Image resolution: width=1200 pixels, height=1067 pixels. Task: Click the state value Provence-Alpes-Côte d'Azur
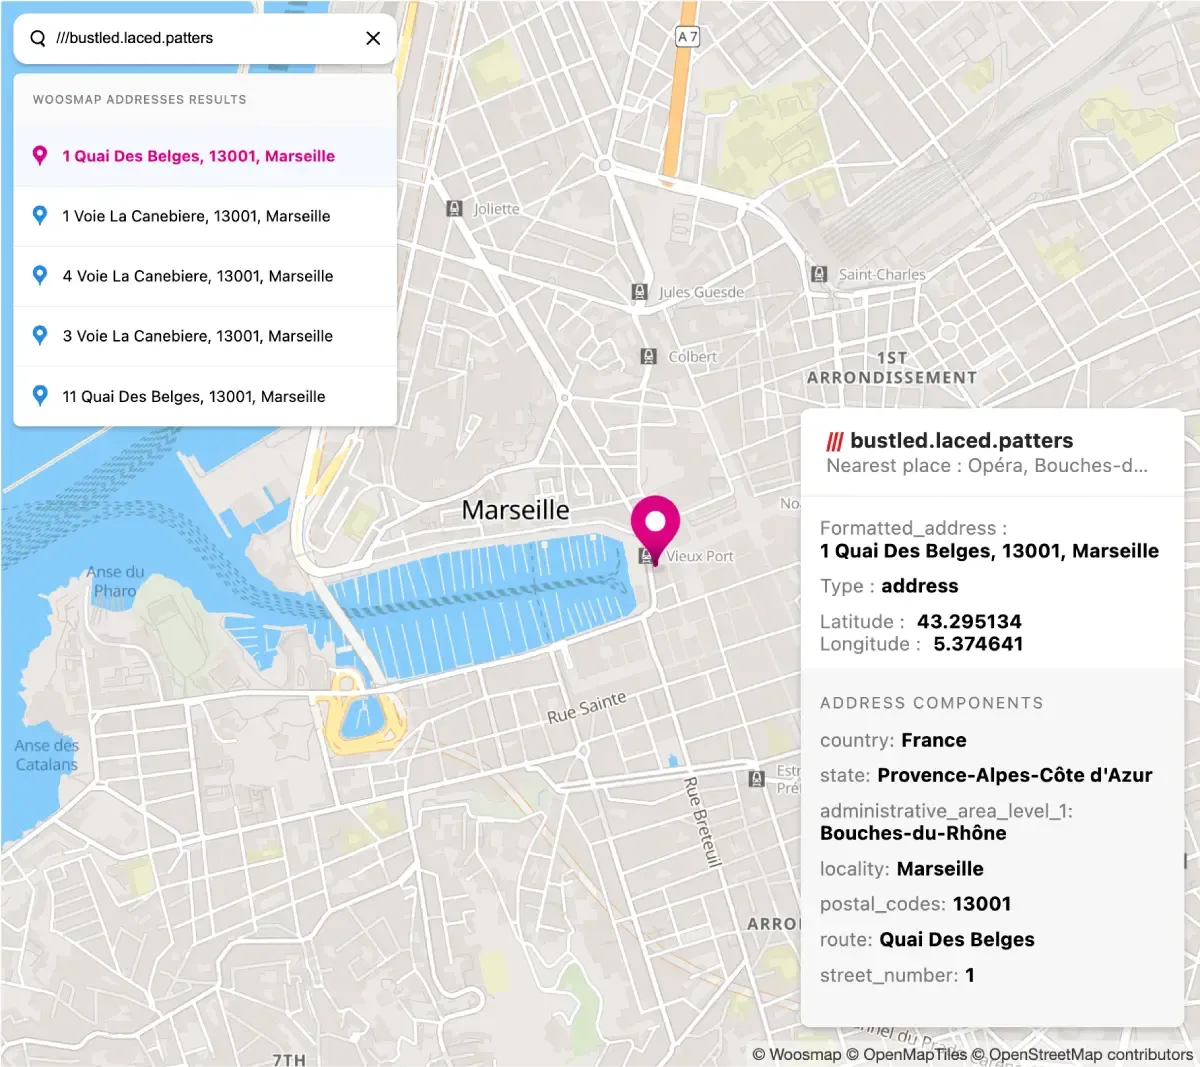(1015, 775)
